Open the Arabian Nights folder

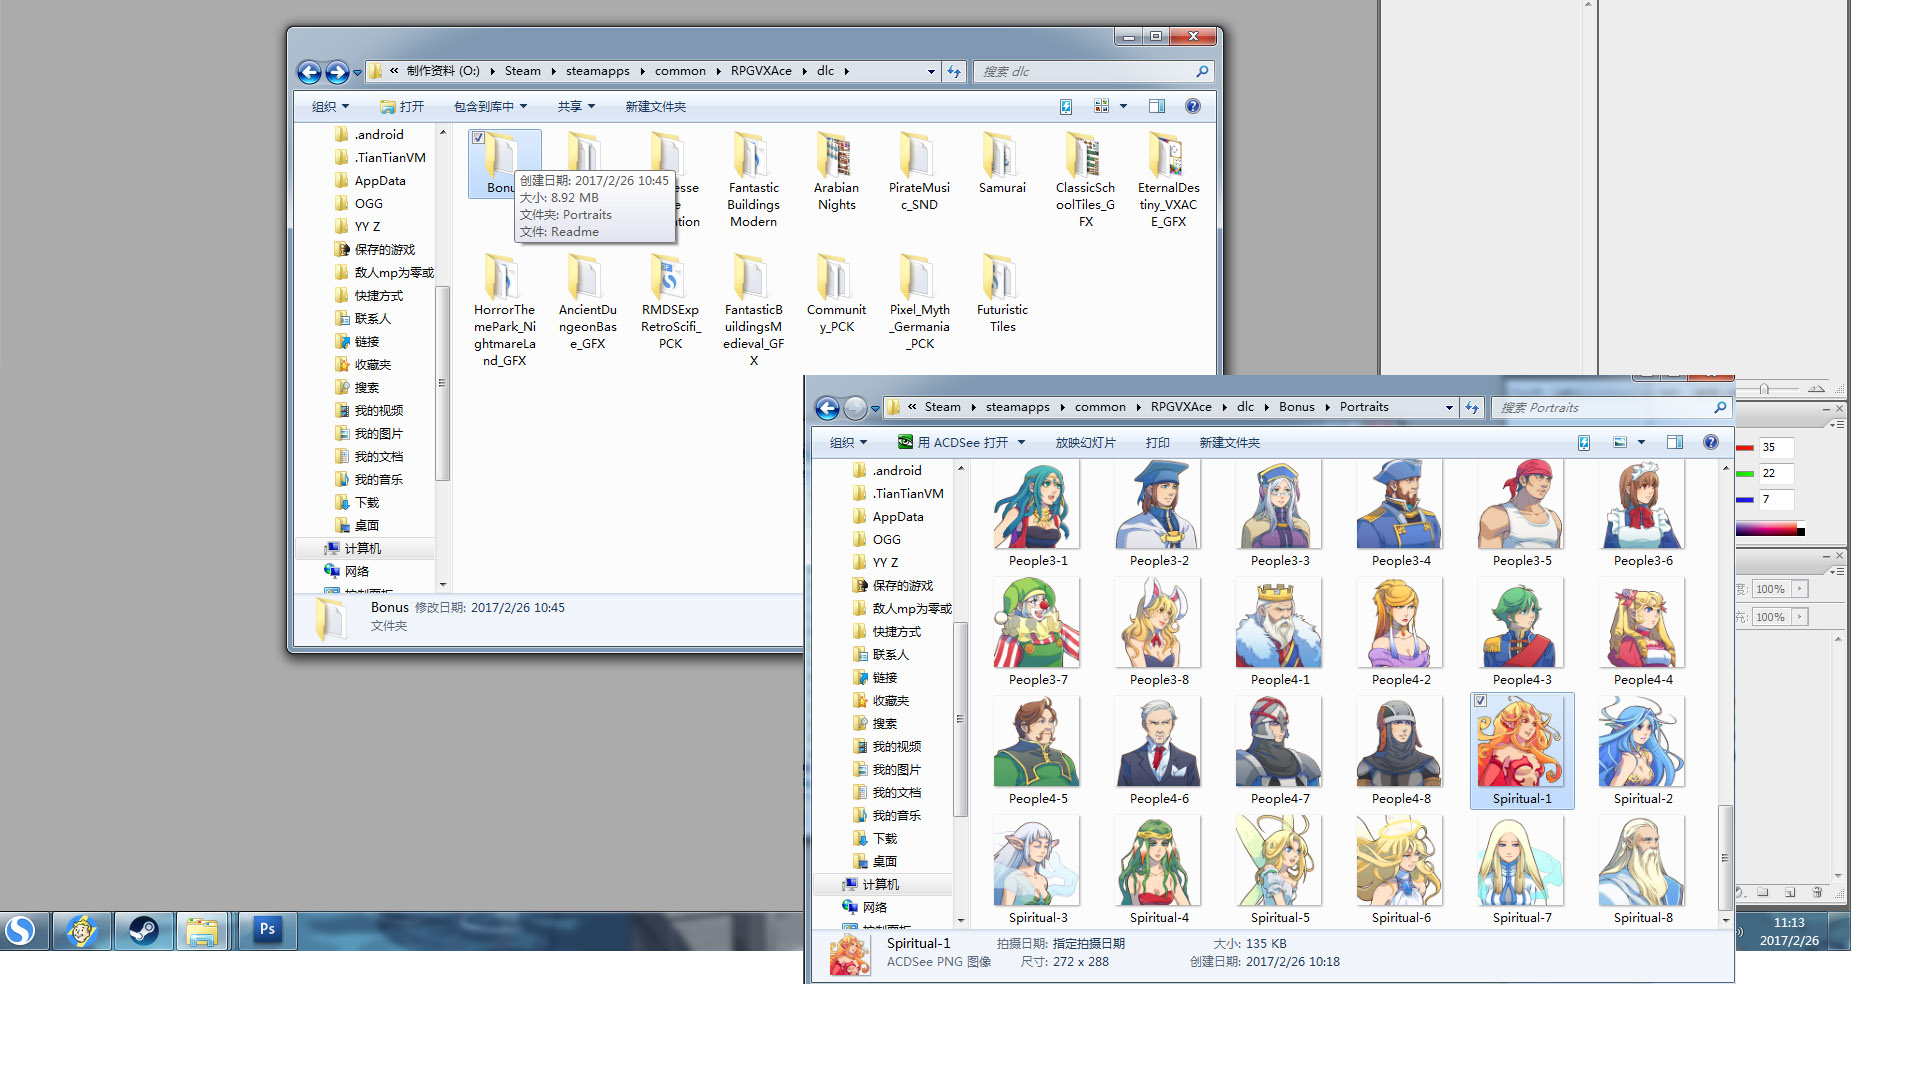click(x=836, y=172)
